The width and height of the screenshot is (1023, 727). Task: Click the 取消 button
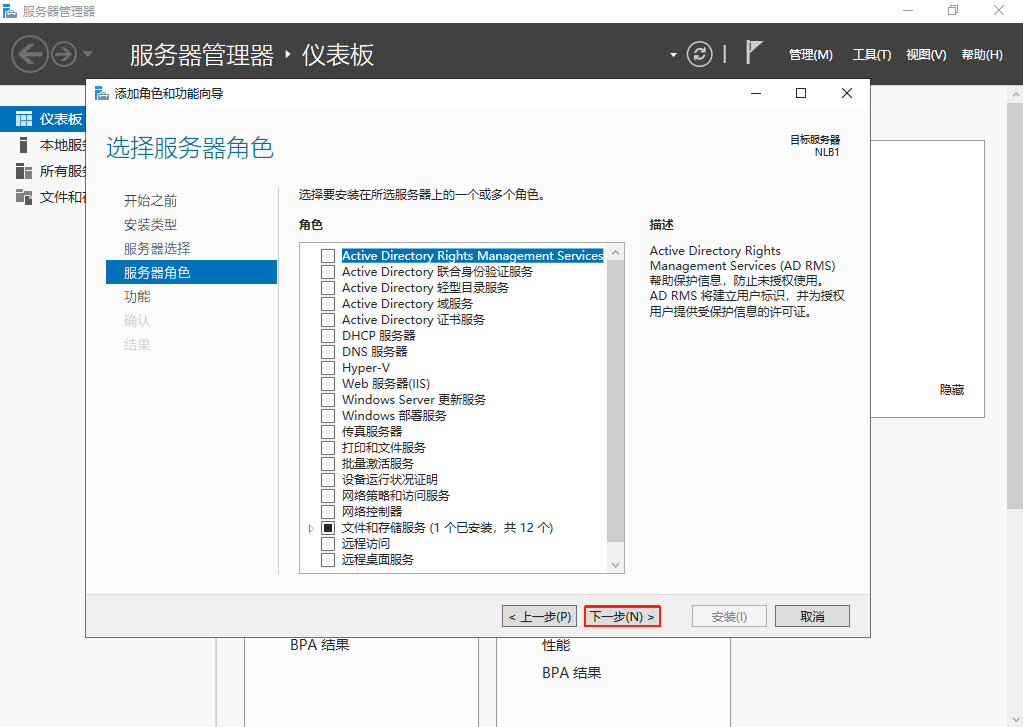(812, 617)
